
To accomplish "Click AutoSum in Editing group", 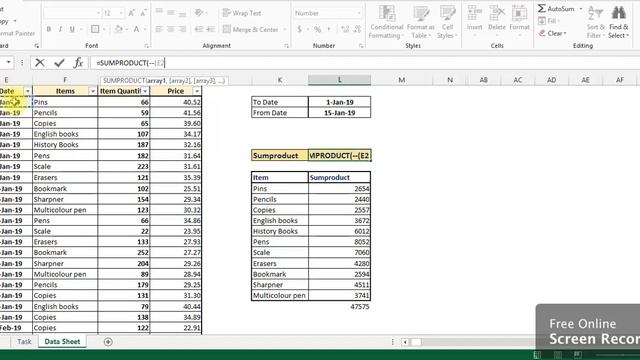I will click(x=556, y=9).
